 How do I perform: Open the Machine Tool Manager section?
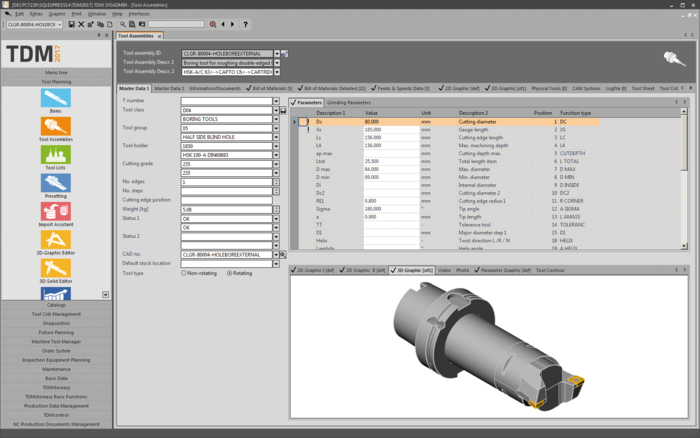click(56, 342)
